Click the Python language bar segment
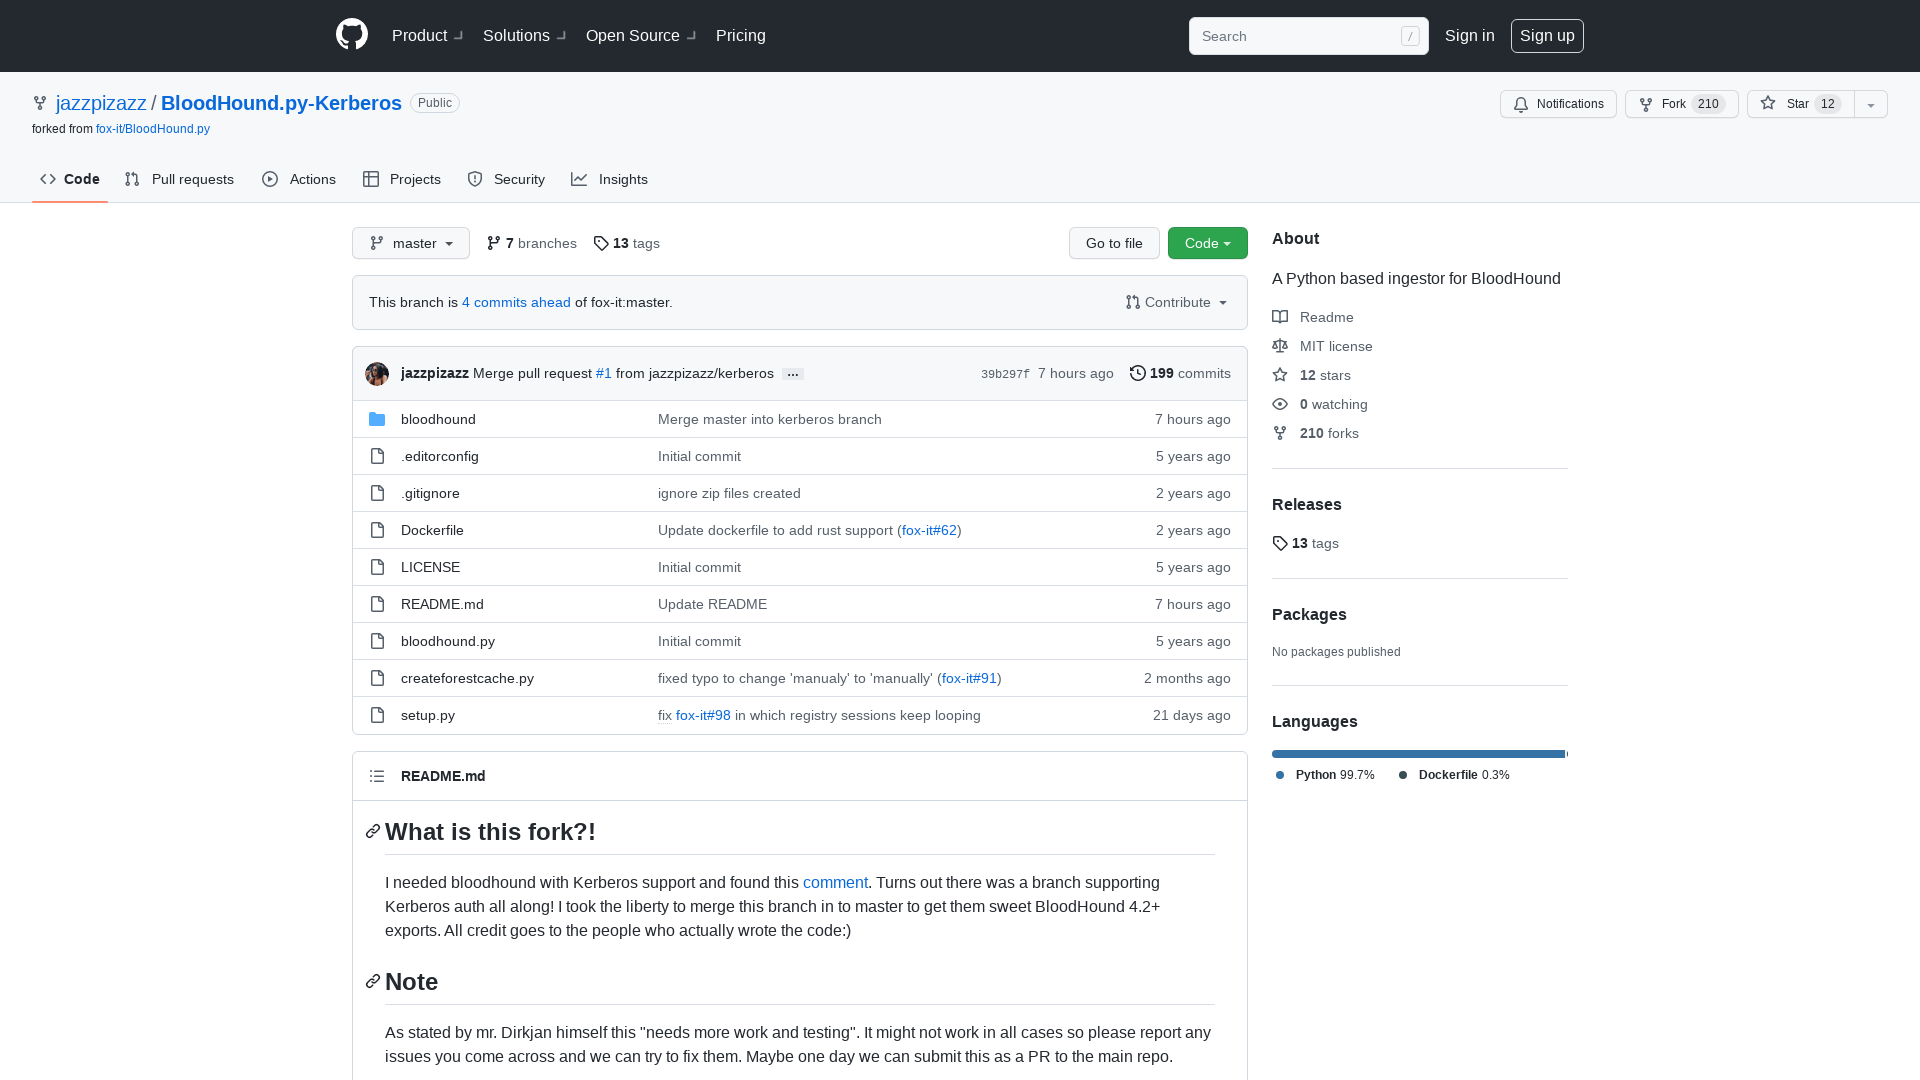 (x=1417, y=754)
